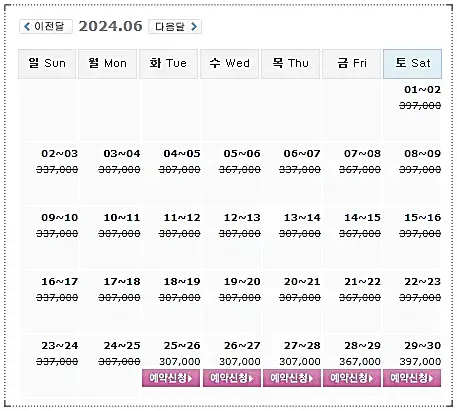The width and height of the screenshot is (457, 411).
Task: Click the 24~25 date label
Action: coord(122,346)
